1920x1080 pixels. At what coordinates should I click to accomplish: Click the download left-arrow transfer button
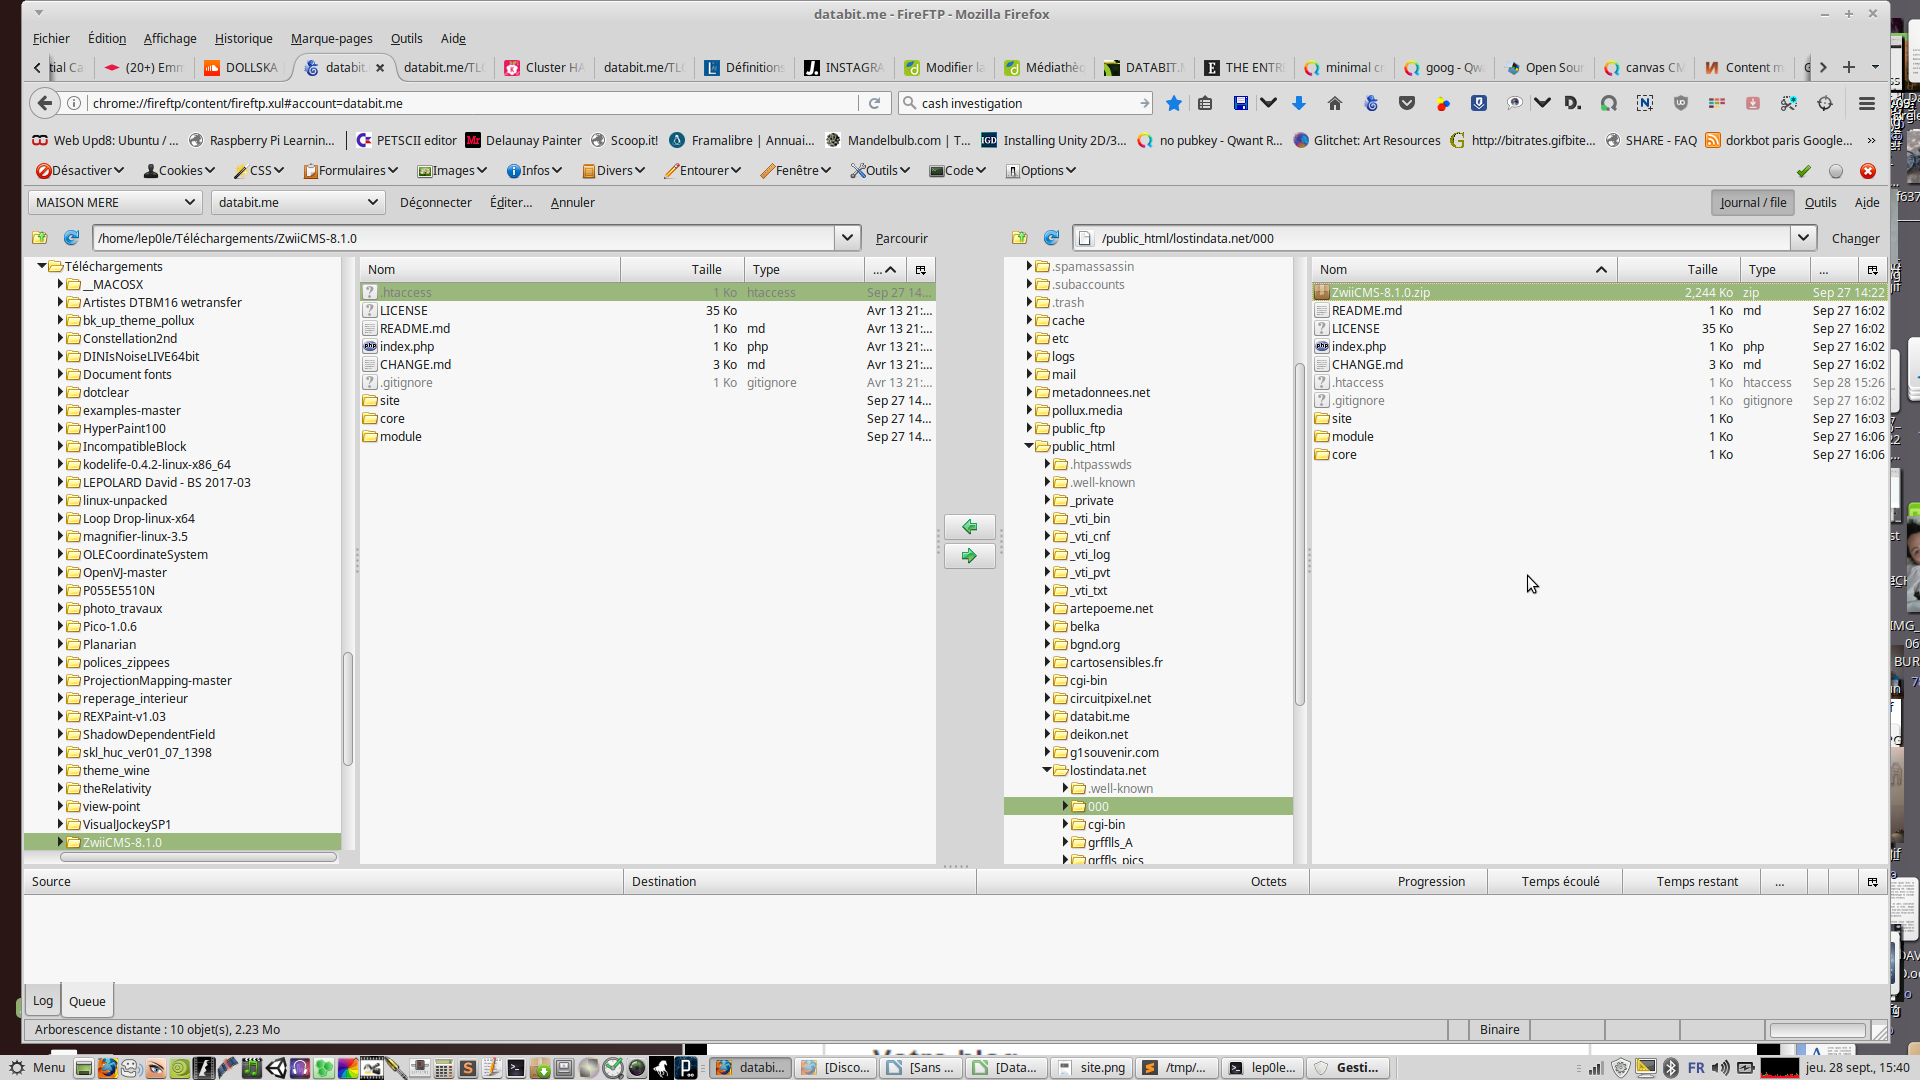point(969,527)
